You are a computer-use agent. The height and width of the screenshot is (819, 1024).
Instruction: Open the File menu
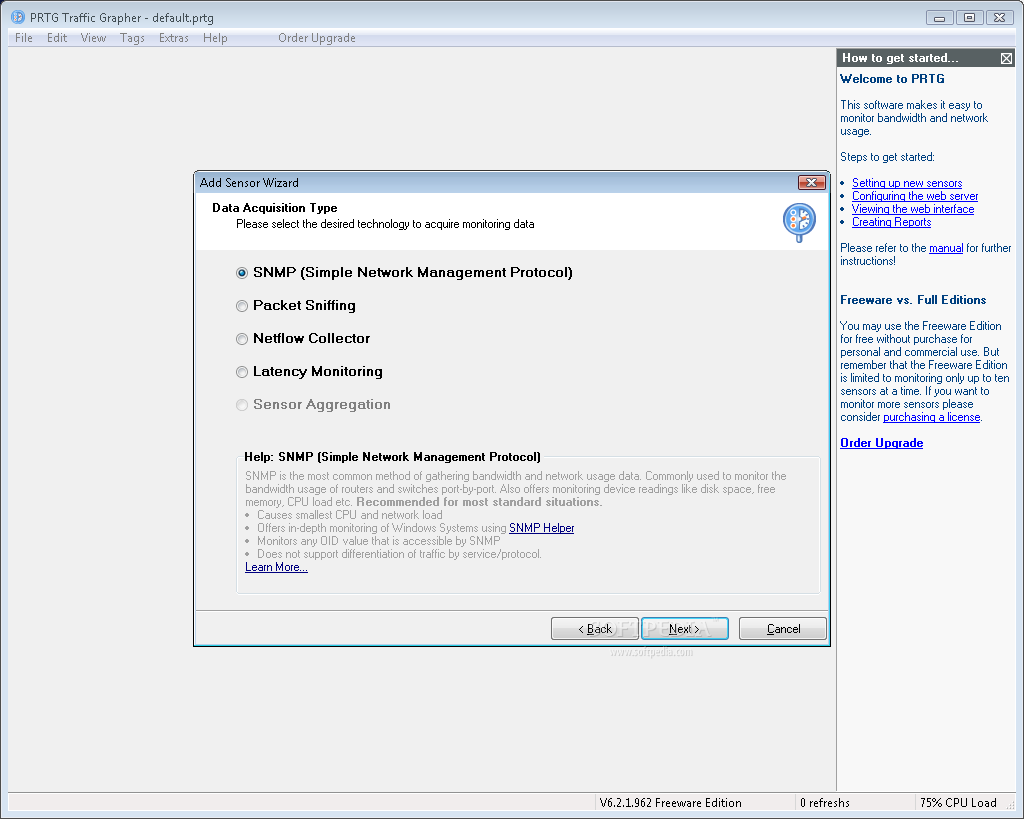click(x=24, y=38)
